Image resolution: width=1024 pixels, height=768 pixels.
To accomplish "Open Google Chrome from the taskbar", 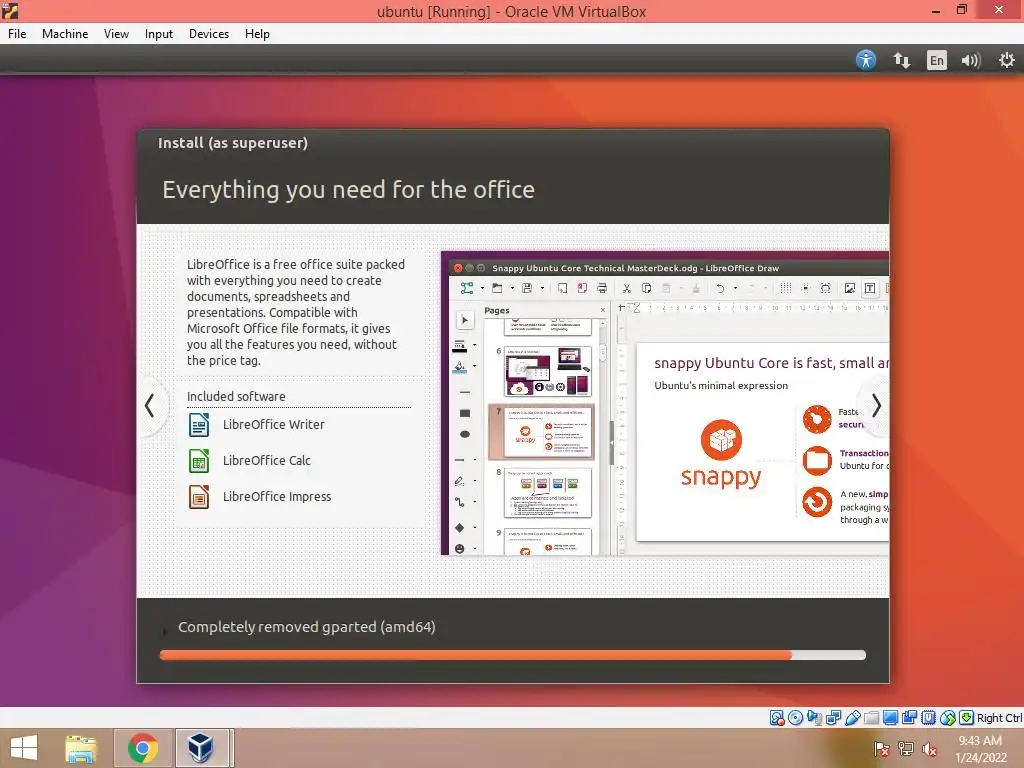I will 143,748.
